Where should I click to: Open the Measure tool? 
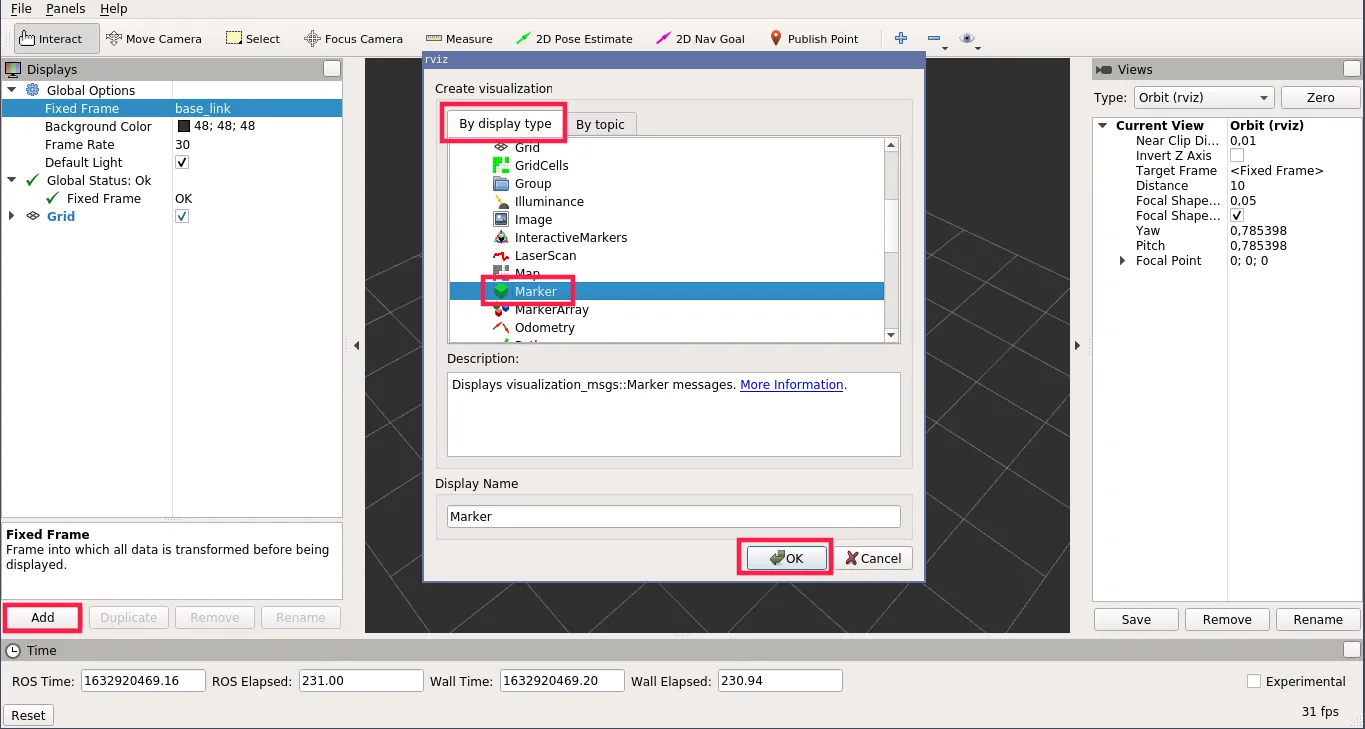tap(459, 38)
